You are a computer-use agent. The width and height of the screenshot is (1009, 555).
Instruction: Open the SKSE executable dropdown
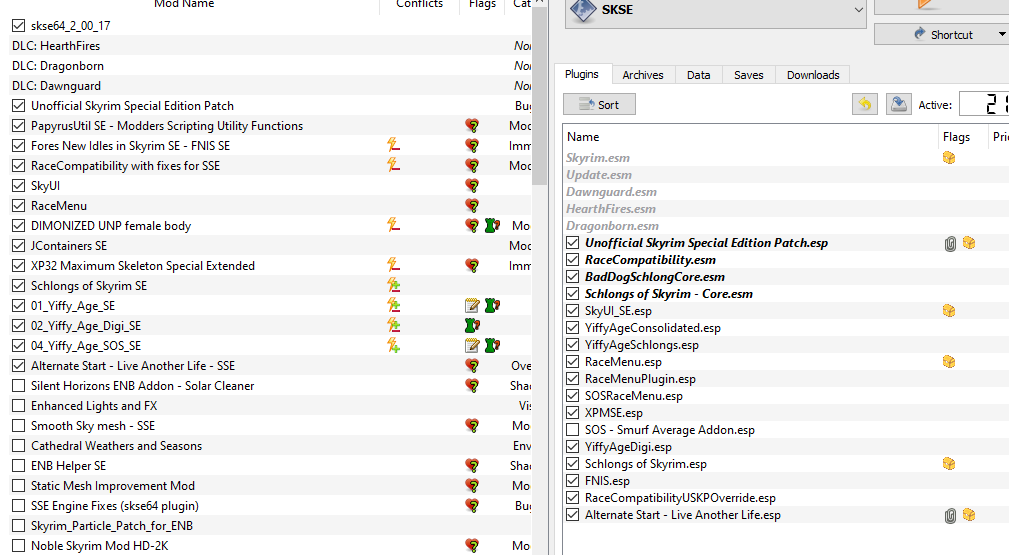pyautogui.click(x=858, y=10)
